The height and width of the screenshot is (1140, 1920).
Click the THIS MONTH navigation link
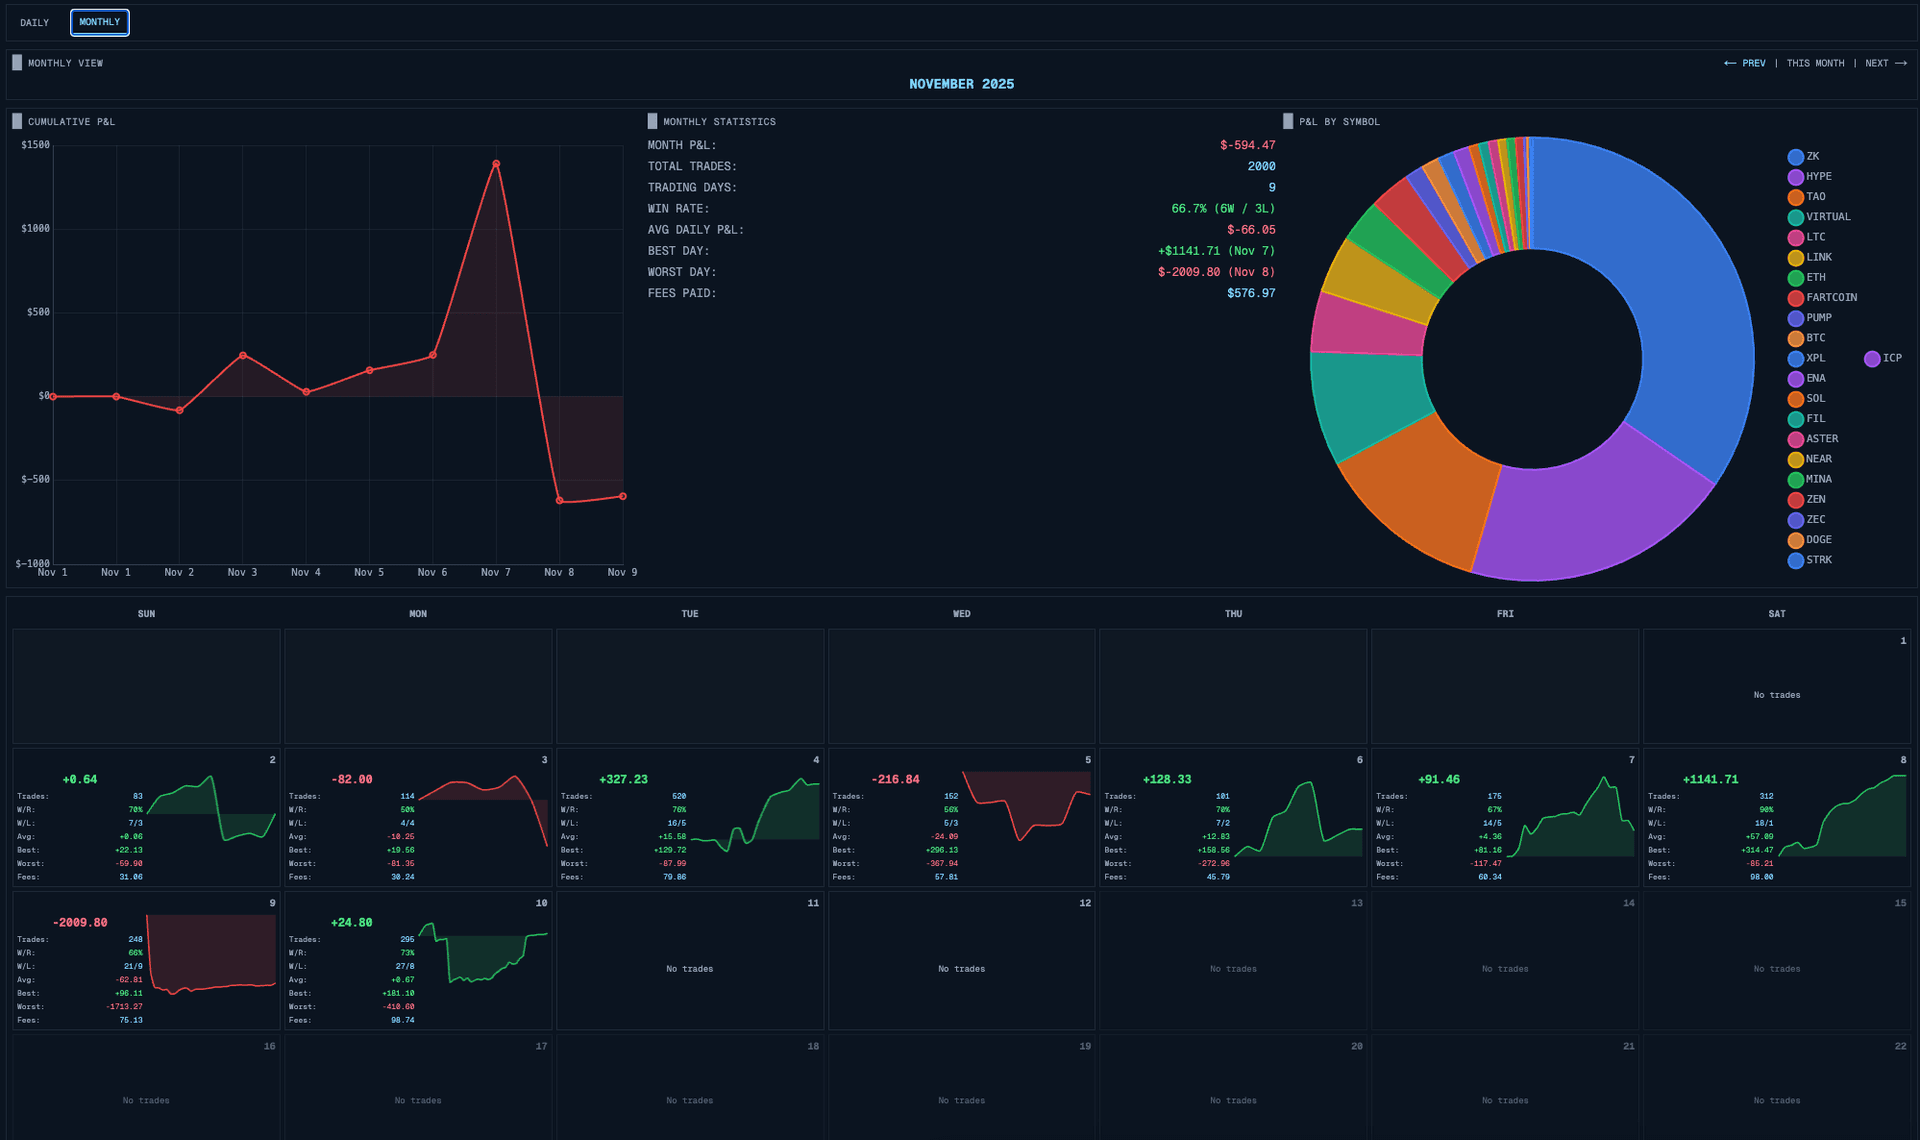point(1816,63)
